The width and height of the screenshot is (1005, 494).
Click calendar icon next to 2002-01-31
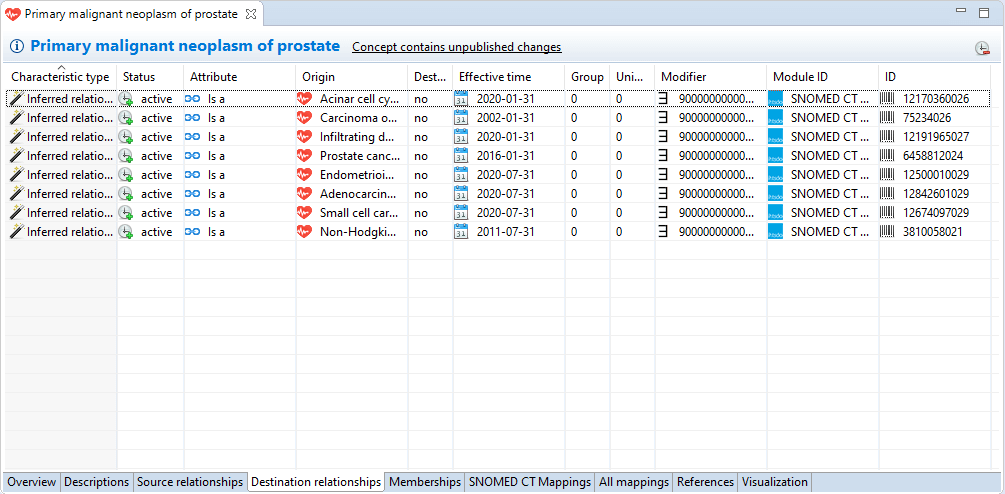tap(461, 118)
